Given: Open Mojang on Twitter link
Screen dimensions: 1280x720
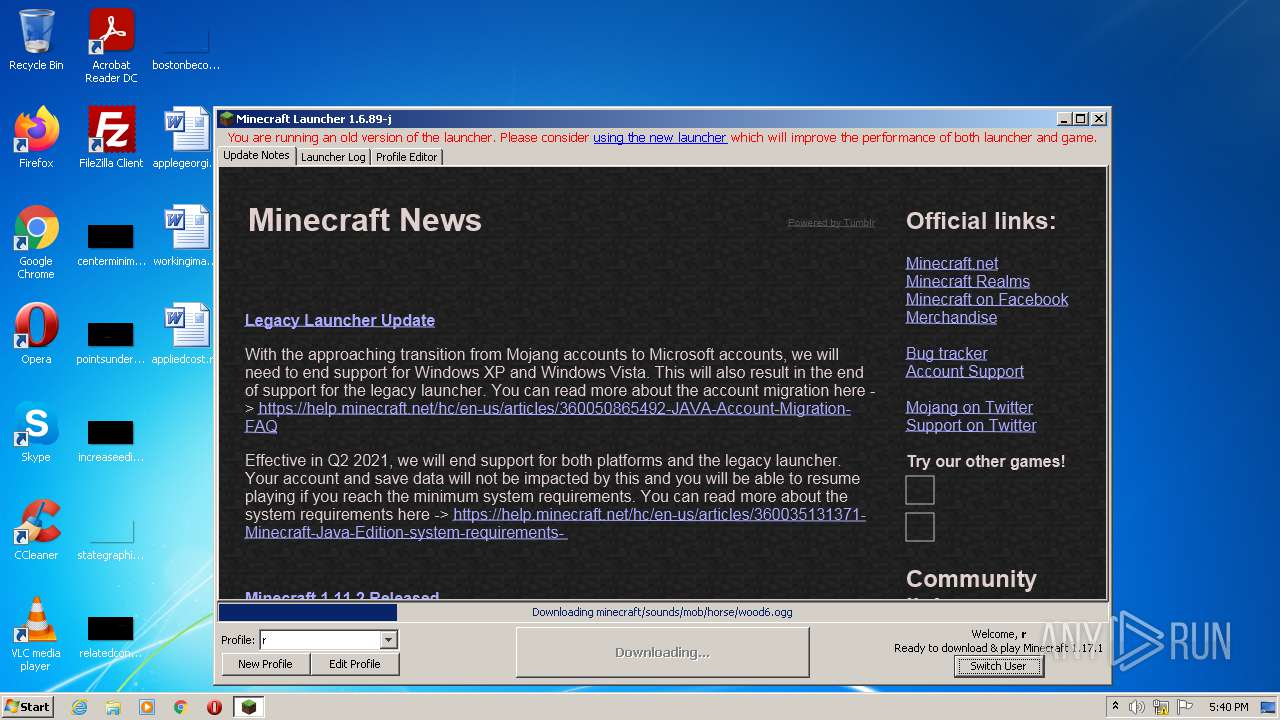Looking at the screenshot, I should [x=969, y=407].
